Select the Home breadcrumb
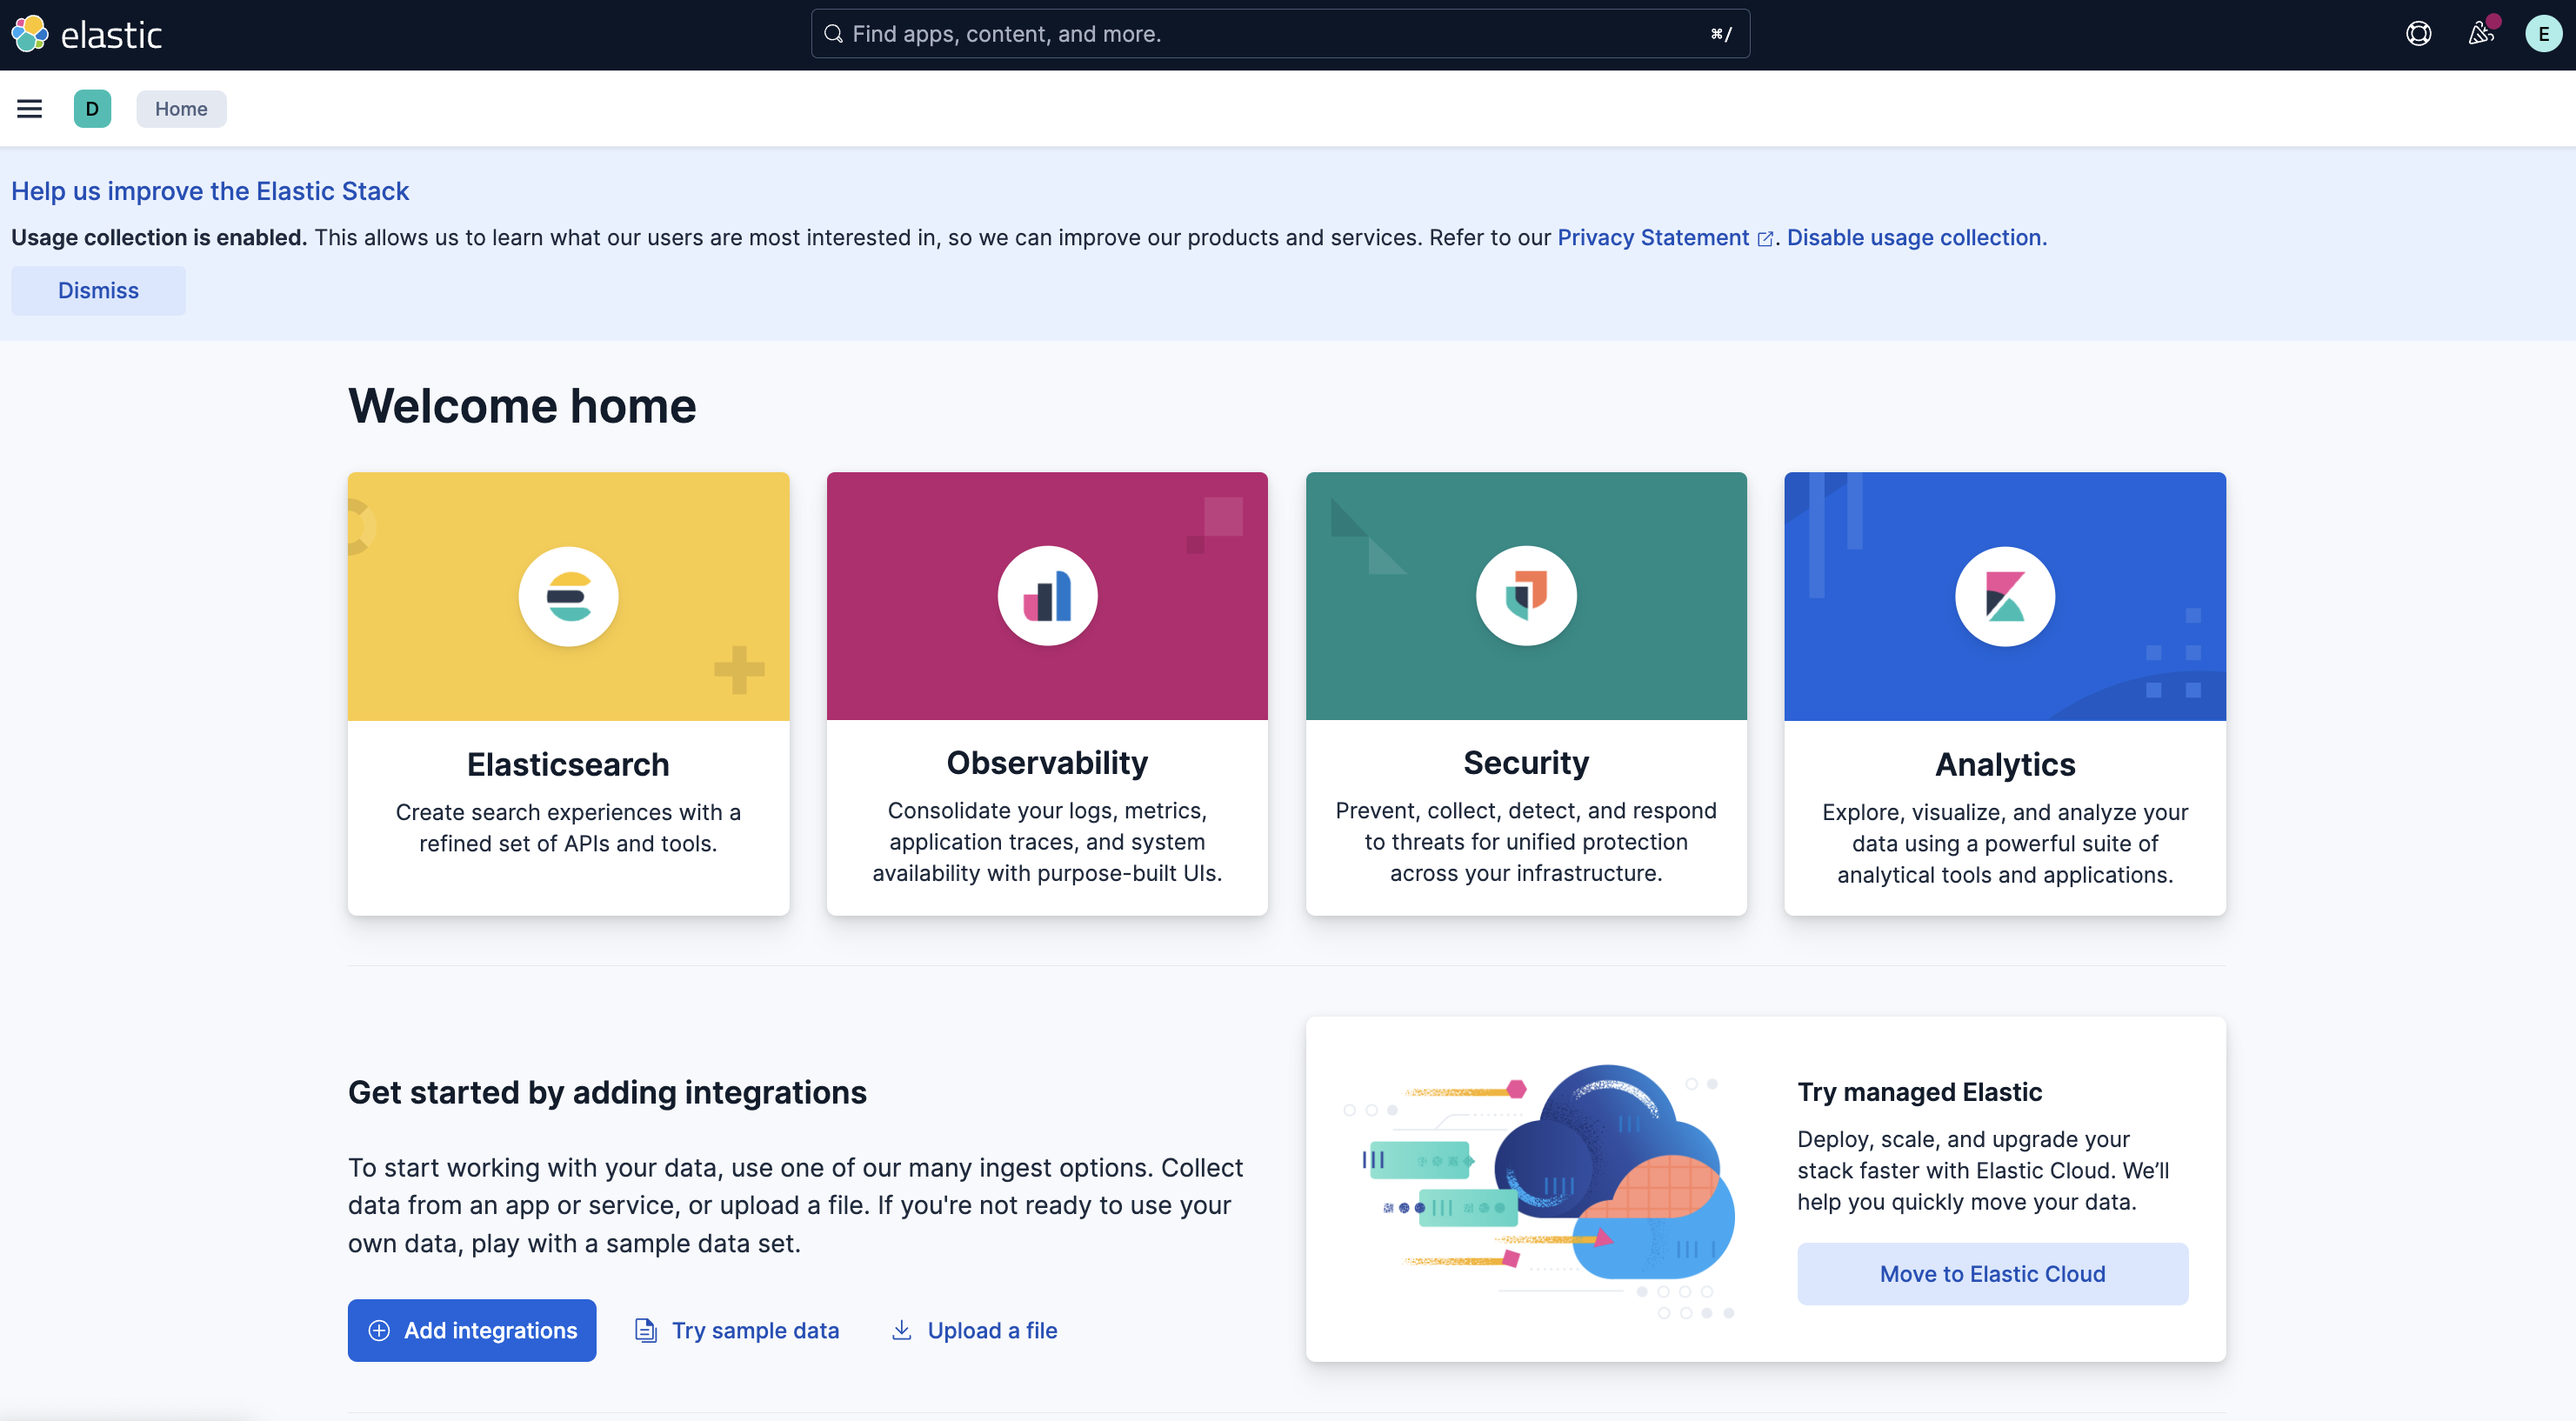This screenshot has width=2576, height=1421. coord(181,109)
